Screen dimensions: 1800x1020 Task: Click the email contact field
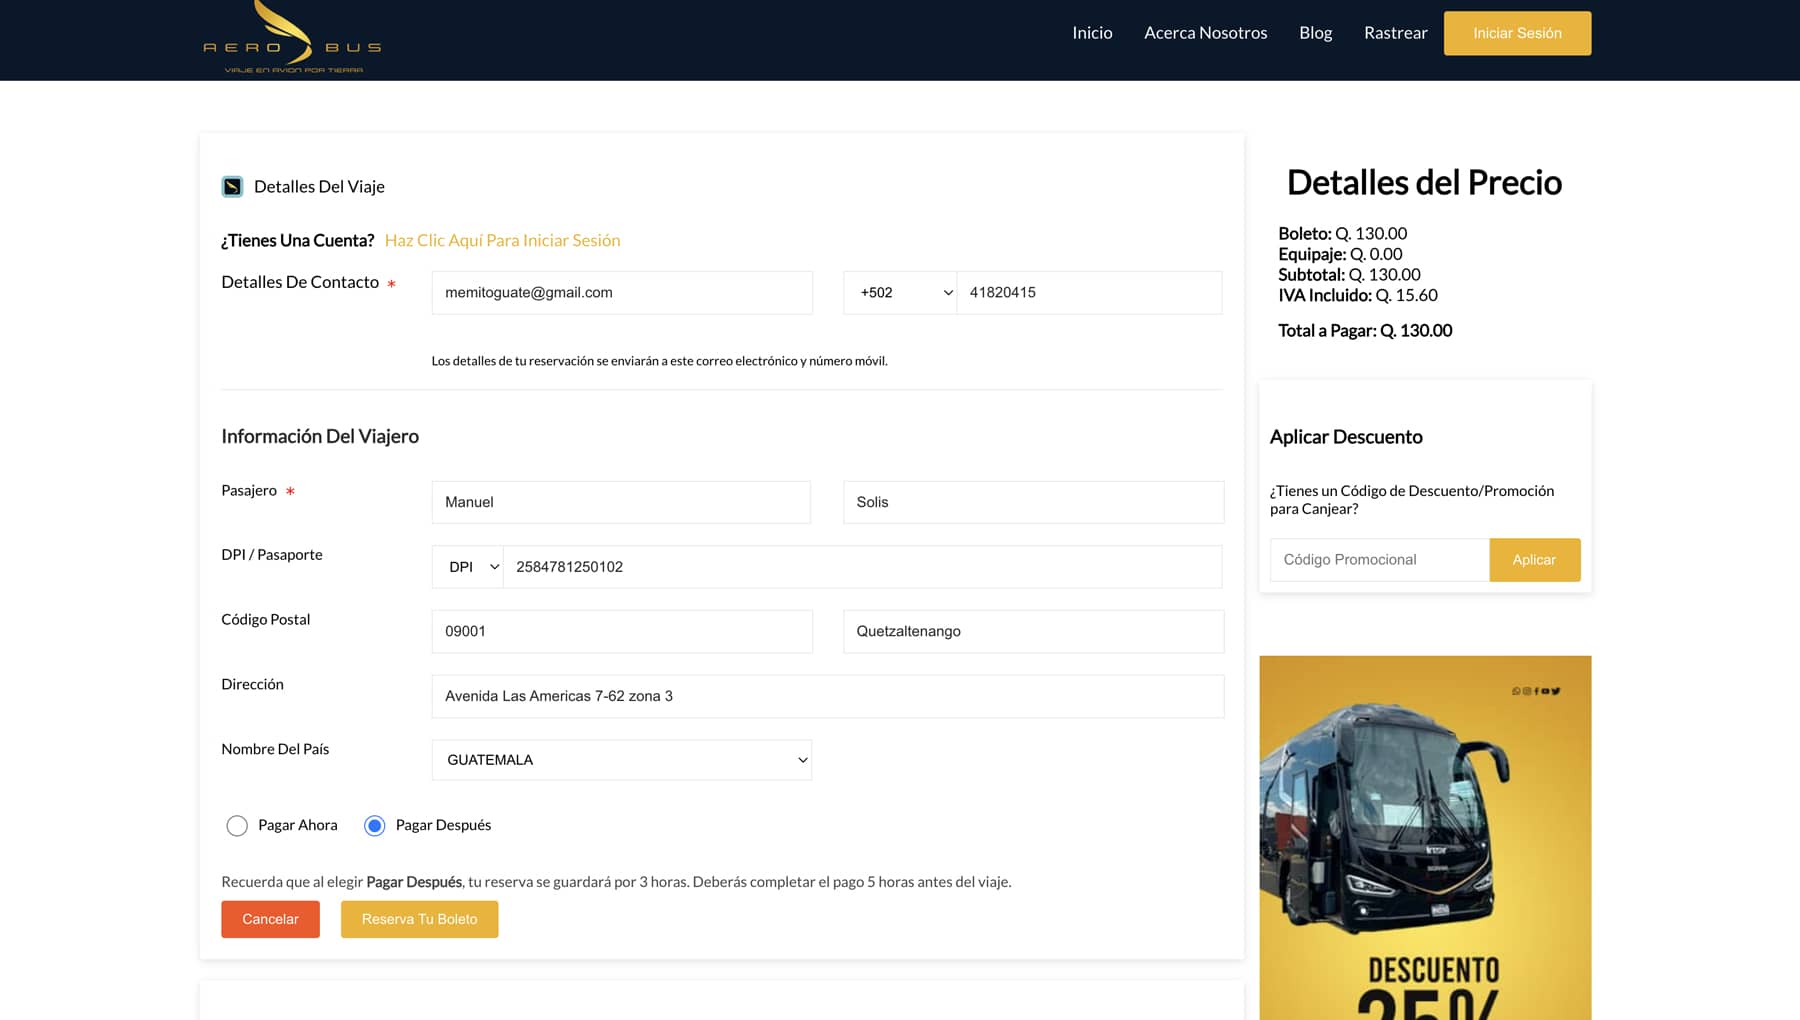tap(621, 293)
